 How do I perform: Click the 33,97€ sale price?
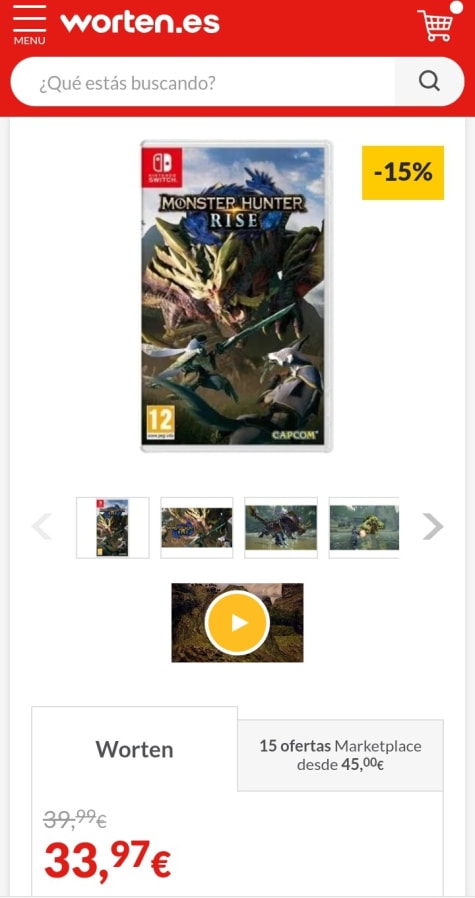tap(108, 860)
